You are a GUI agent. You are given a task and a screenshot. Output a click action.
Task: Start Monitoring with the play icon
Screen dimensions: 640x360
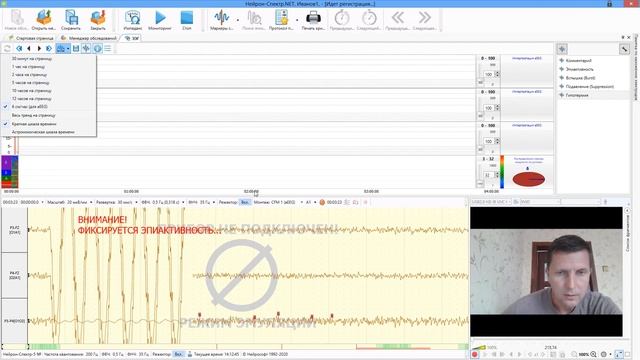pos(160,18)
